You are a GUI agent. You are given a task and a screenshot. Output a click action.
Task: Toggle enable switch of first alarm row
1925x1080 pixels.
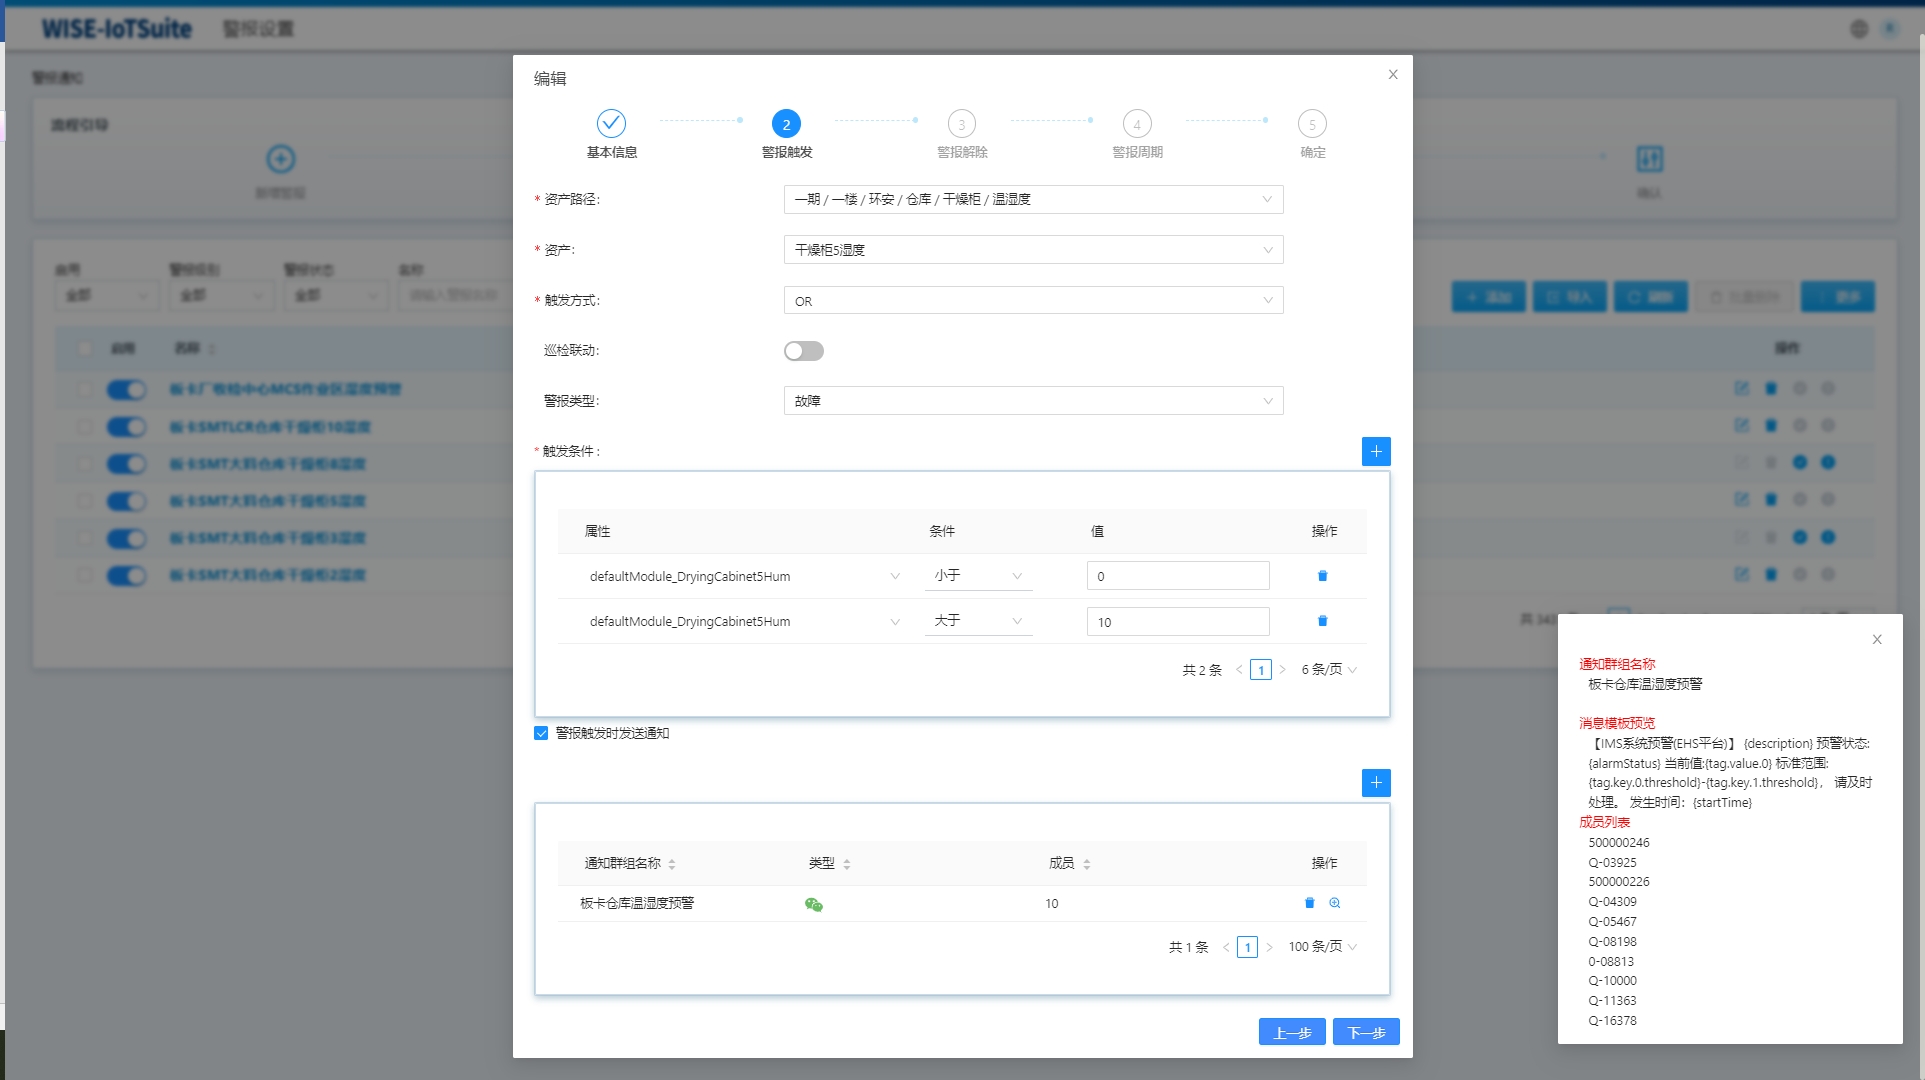(x=126, y=390)
